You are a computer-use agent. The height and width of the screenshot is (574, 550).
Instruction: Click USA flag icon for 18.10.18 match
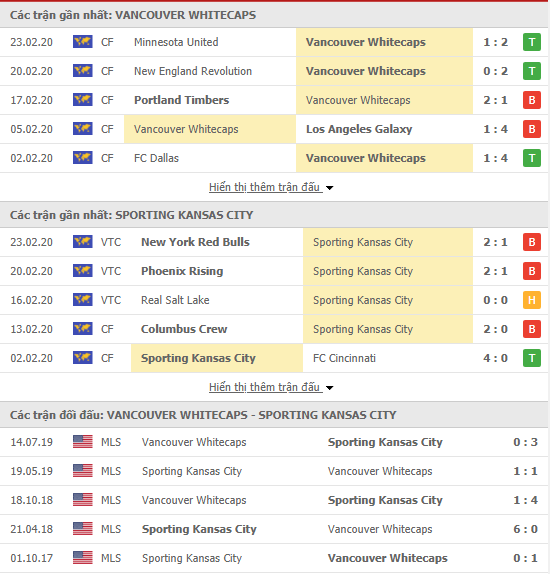tap(82, 500)
